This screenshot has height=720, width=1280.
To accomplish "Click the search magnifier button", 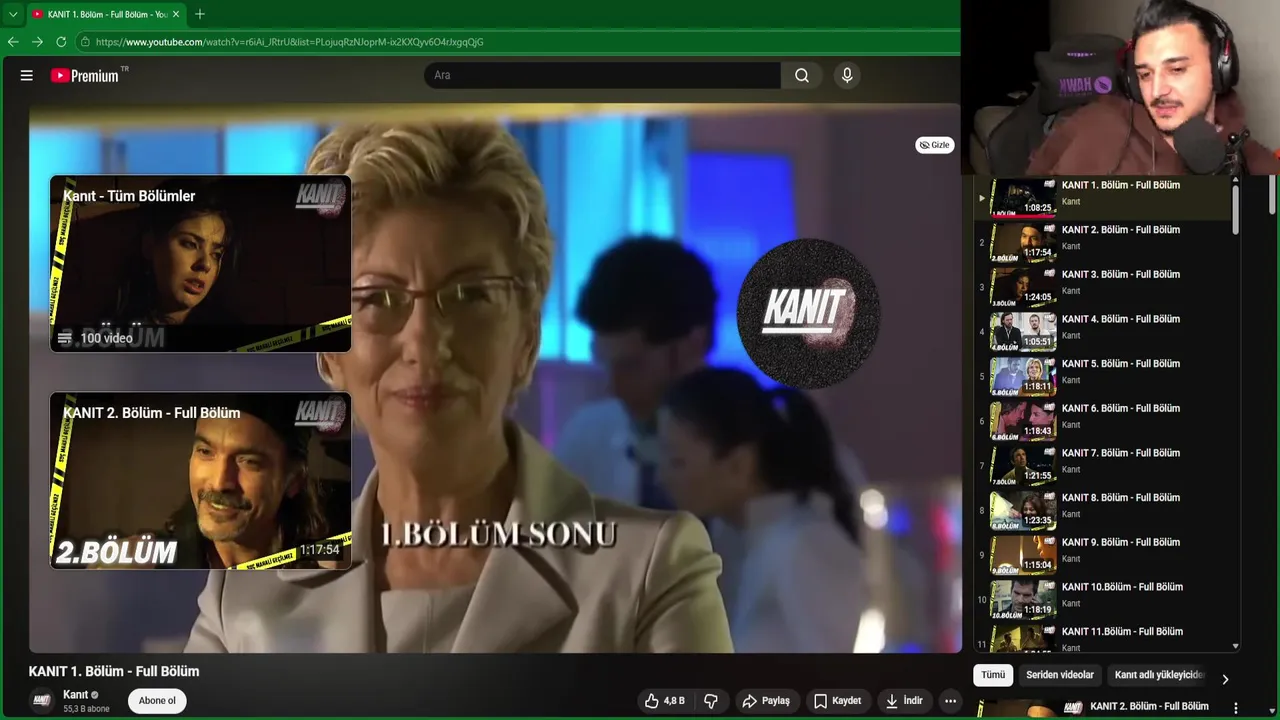I will coord(802,75).
